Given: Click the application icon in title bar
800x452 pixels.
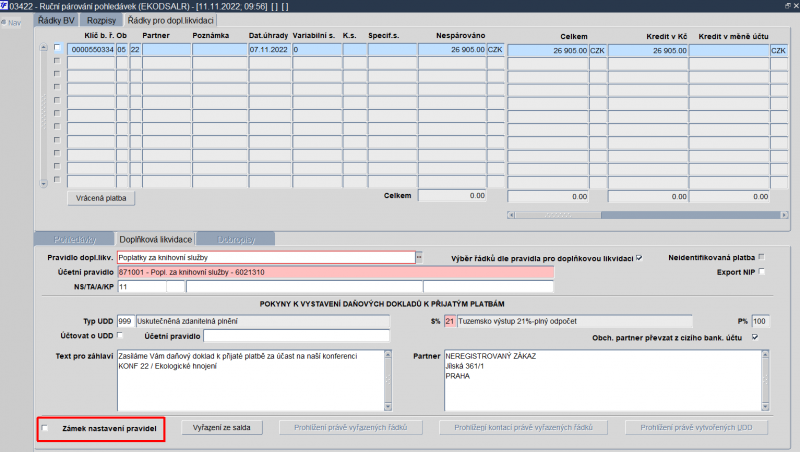Looking at the screenshot, I should 4,6.
